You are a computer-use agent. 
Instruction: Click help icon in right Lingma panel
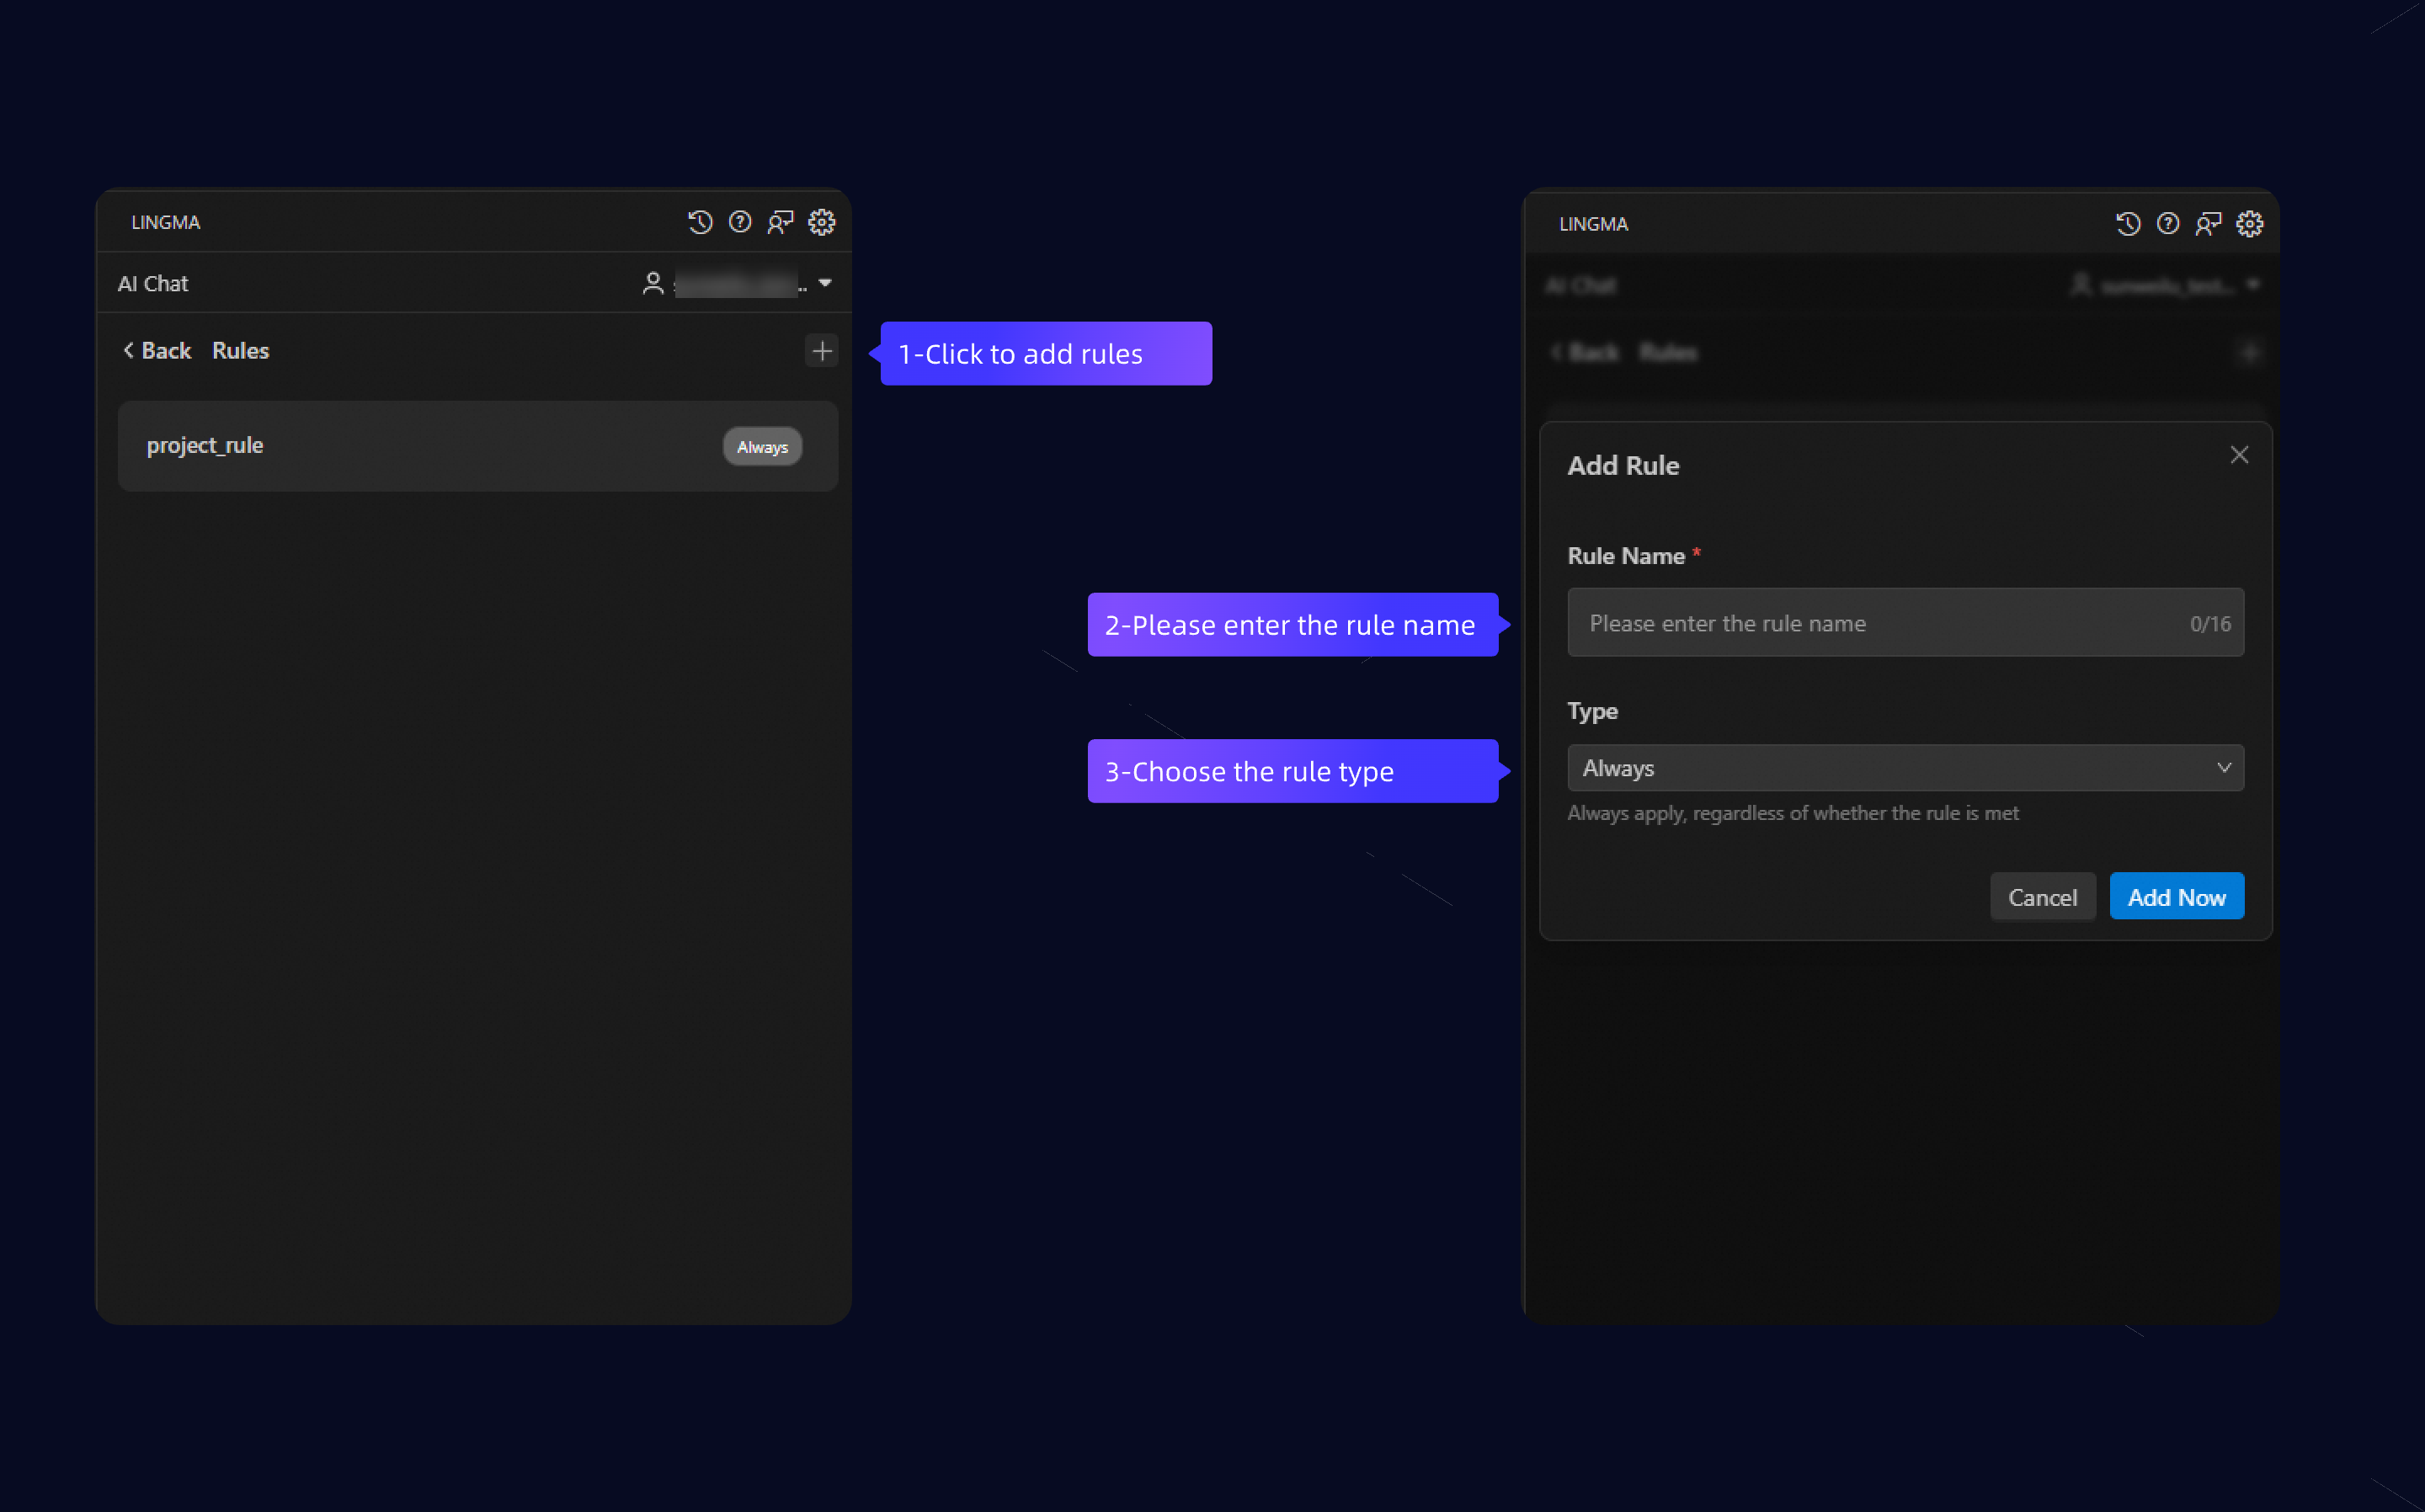pyautogui.click(x=2168, y=224)
